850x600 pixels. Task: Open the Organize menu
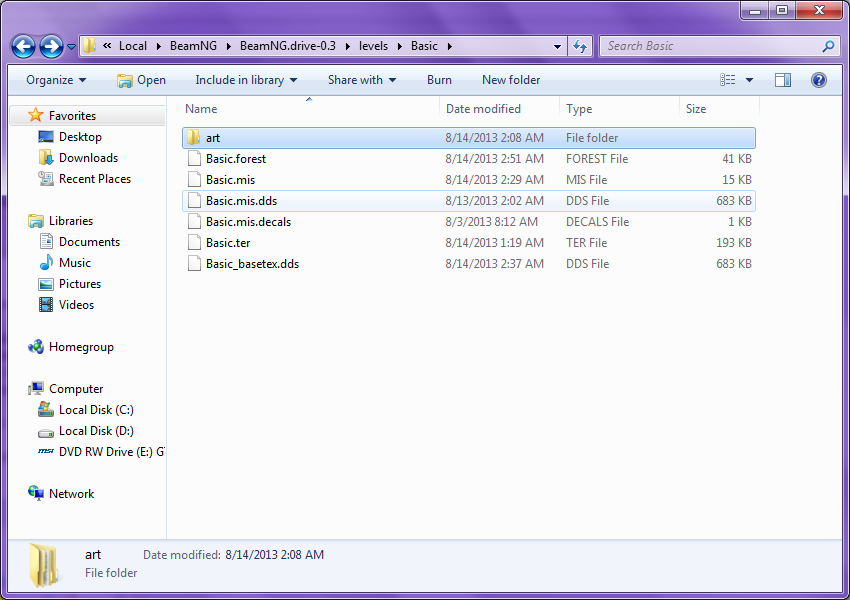pos(56,80)
